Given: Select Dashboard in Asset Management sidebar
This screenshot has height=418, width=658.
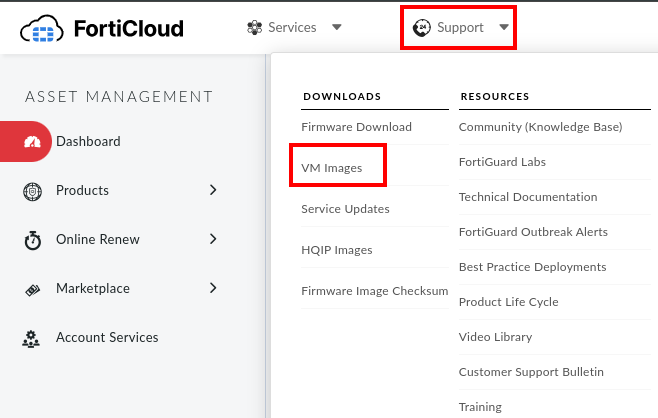Looking at the screenshot, I should [88, 142].
